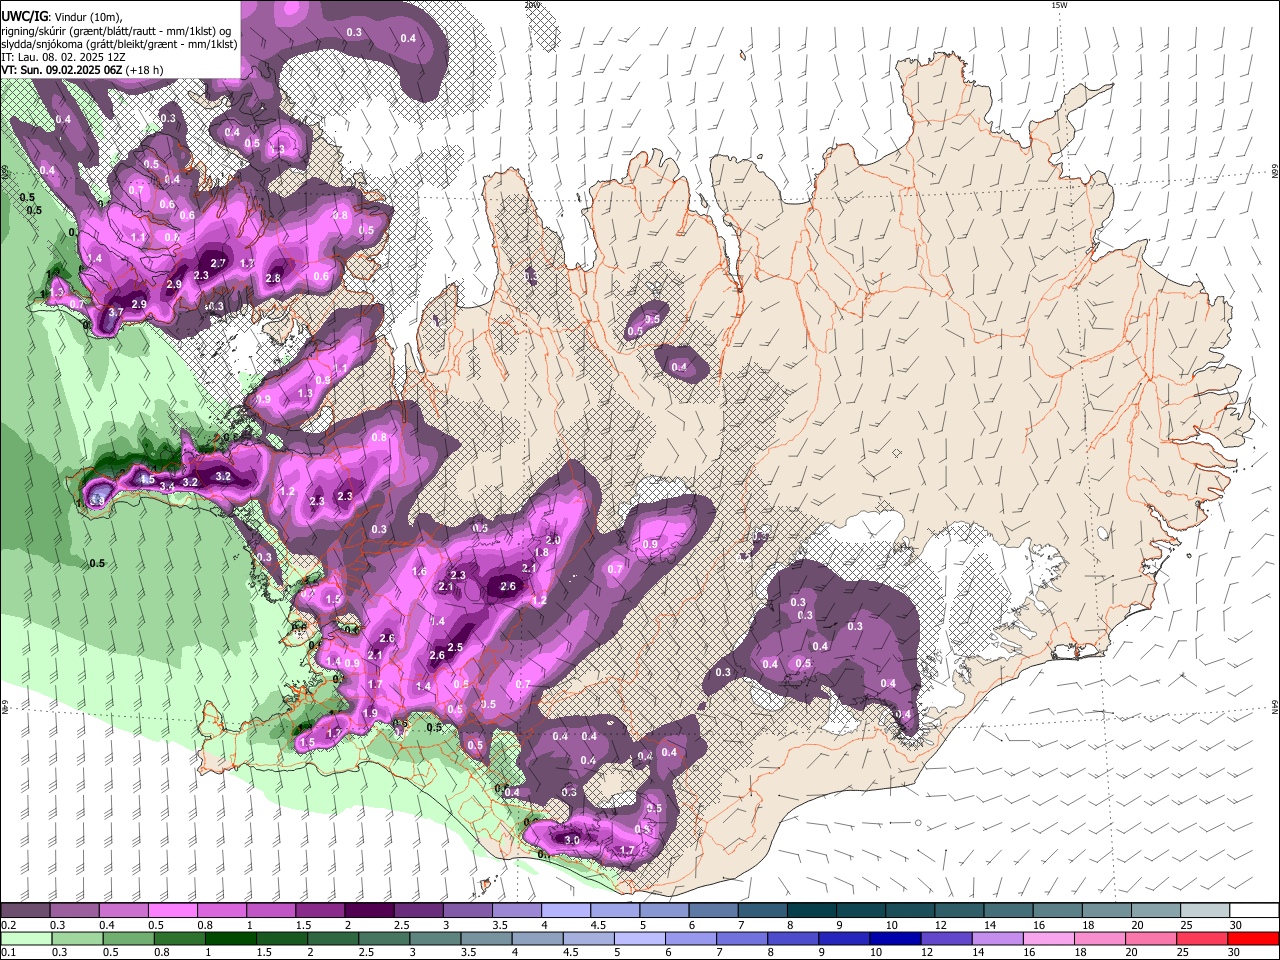Image resolution: width=1280 pixels, height=960 pixels.
Task: Click the '20W' longitude label at the top
Action: tap(532, 5)
